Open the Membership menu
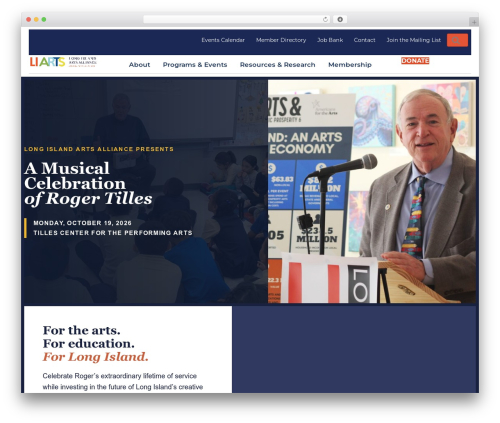The image size is (500, 423). click(350, 65)
